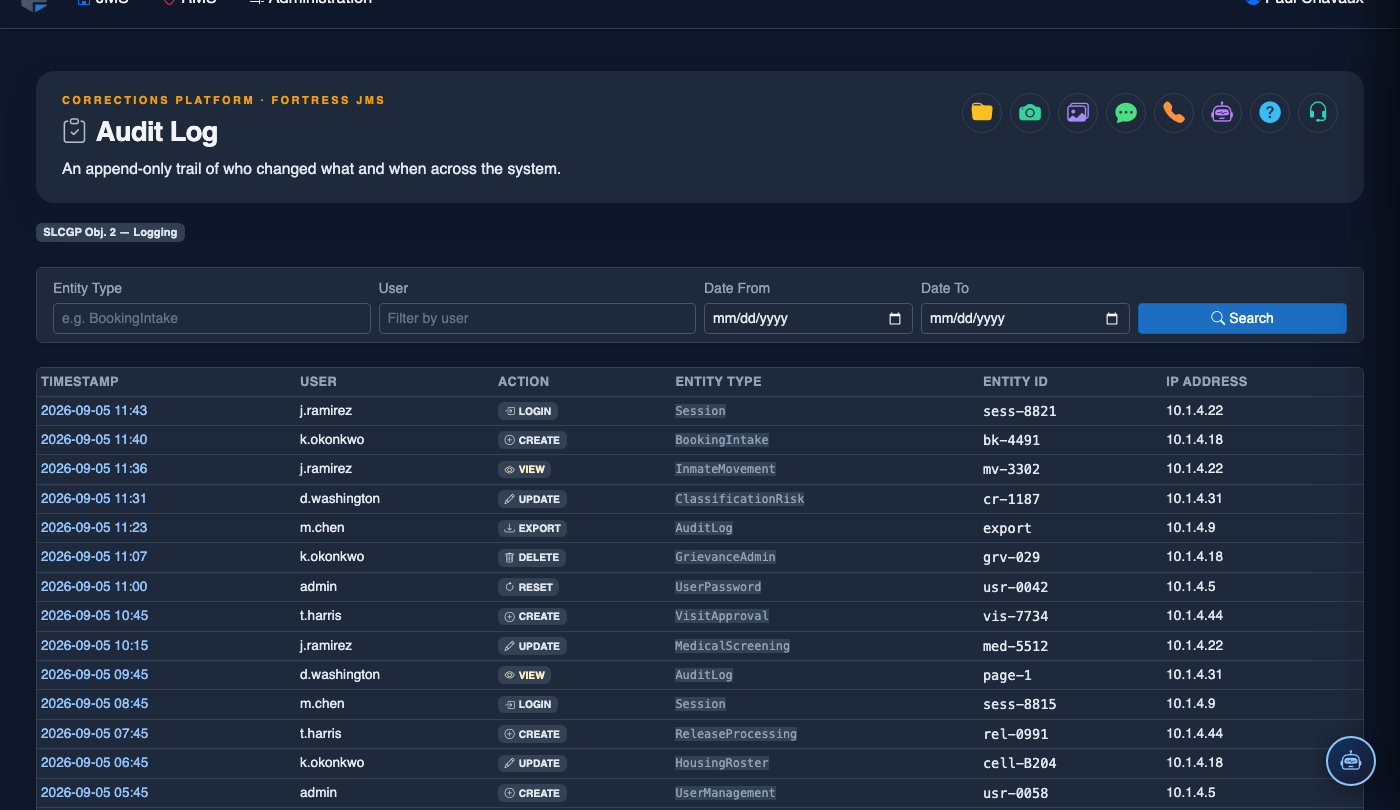Click the green camera icon

point(1030,112)
